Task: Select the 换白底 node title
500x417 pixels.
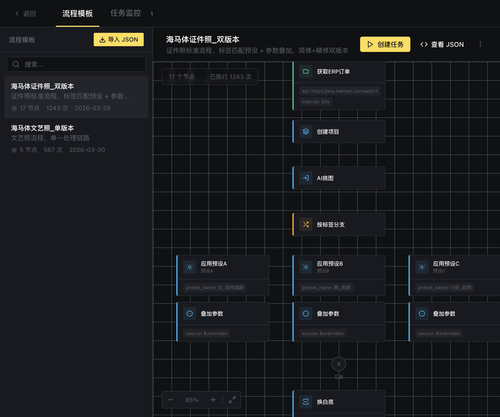Action: 325,402
